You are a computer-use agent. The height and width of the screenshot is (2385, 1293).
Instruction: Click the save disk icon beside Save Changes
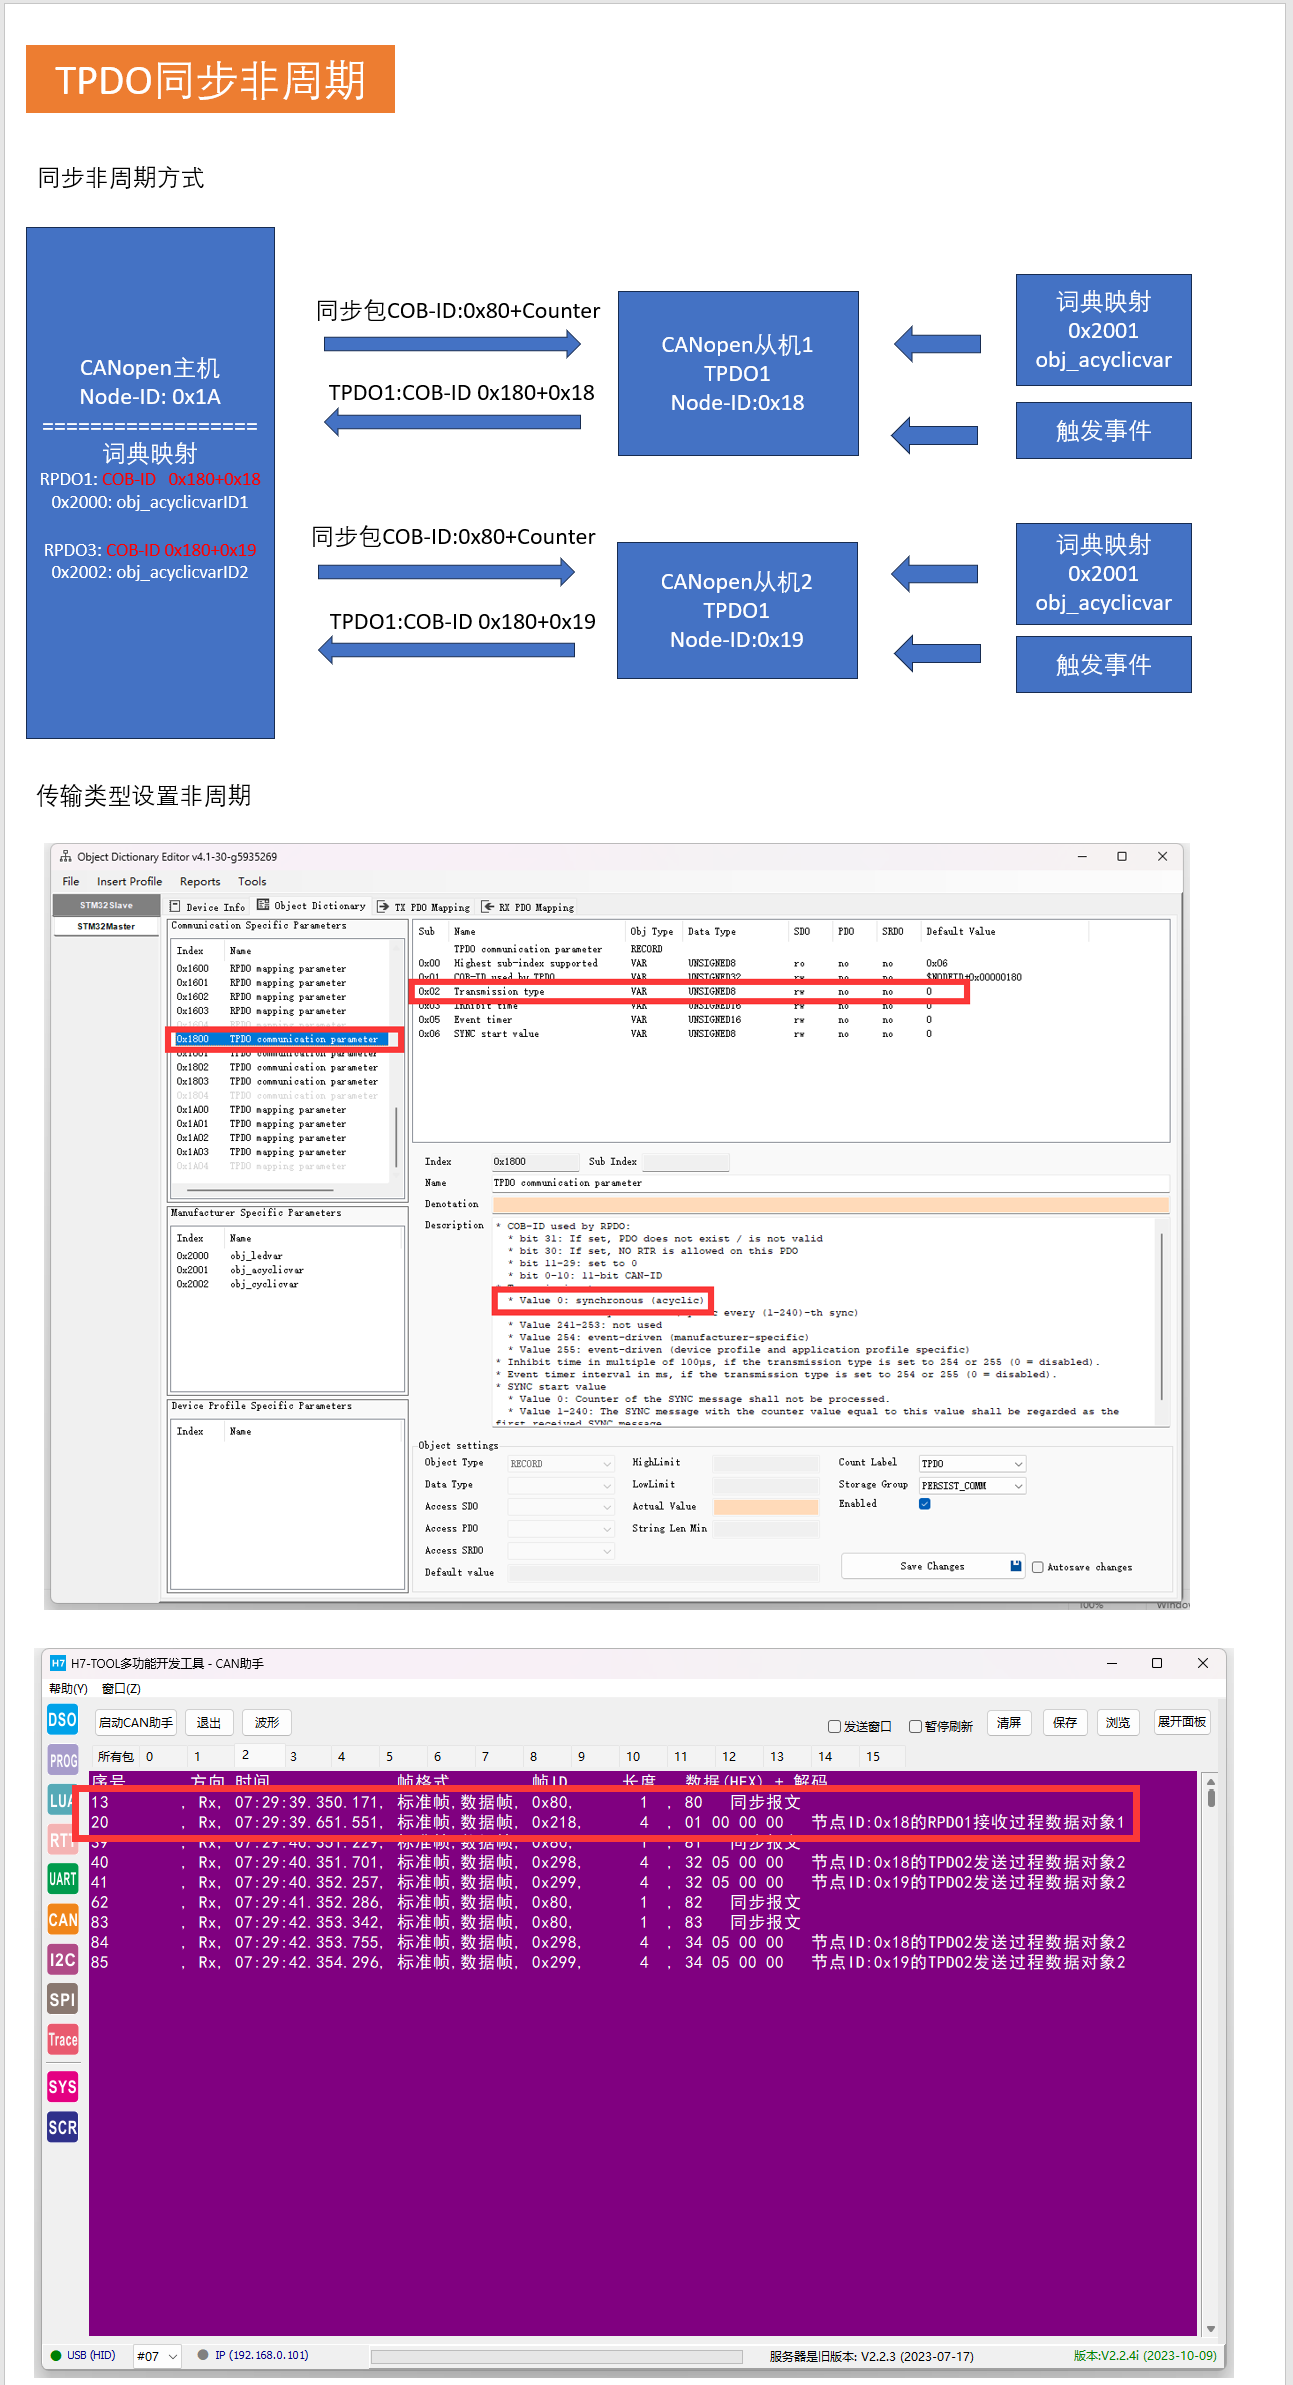point(1016,1566)
